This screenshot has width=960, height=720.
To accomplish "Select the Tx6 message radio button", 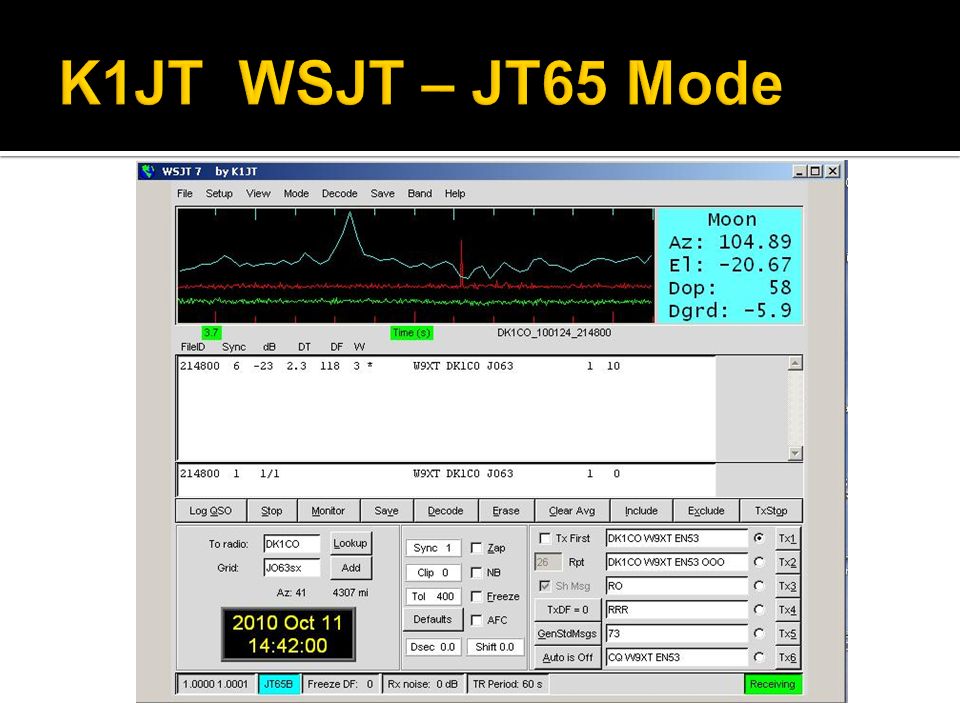I will 759,658.
